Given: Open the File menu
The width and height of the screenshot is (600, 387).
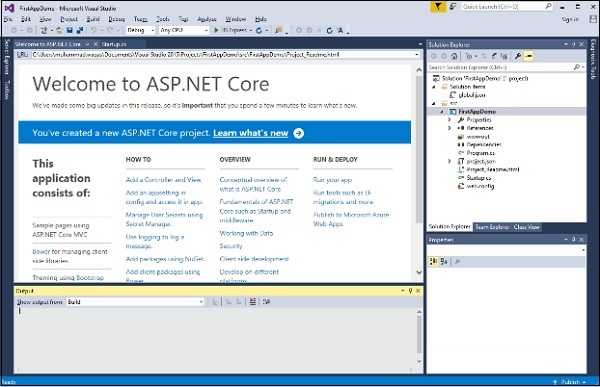Looking at the screenshot, I should [8, 19].
